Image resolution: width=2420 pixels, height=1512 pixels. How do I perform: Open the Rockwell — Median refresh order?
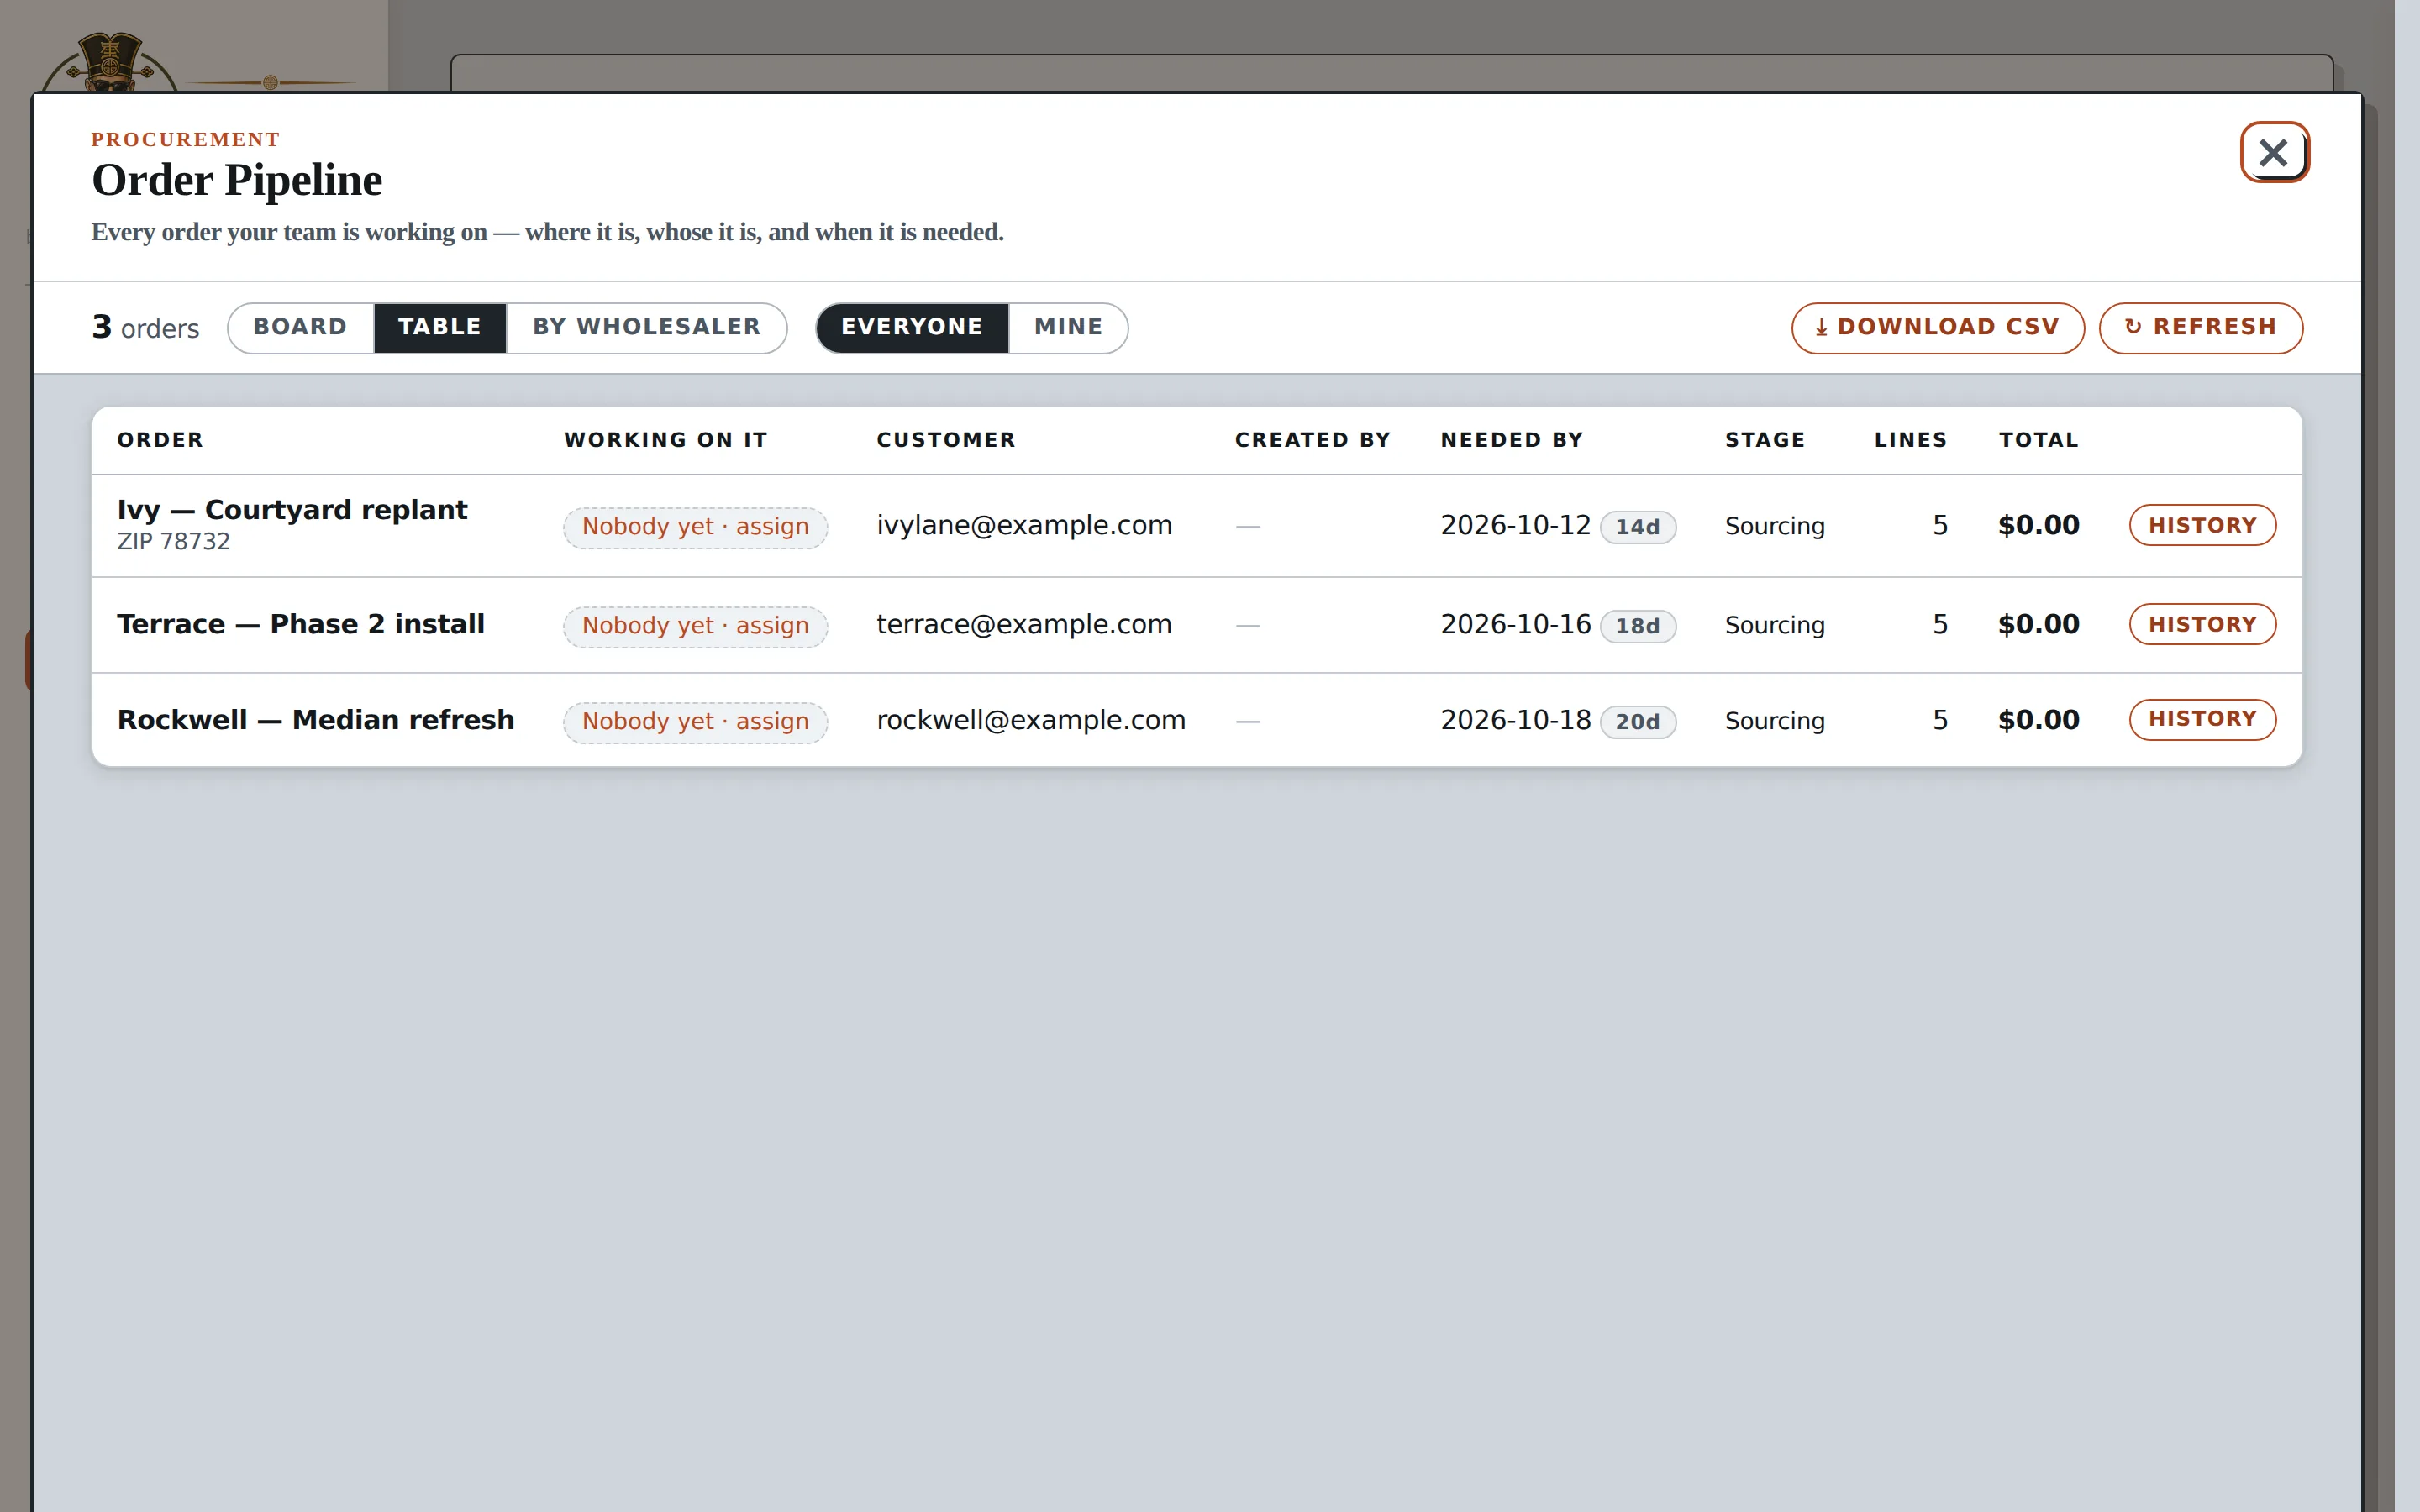(x=316, y=720)
